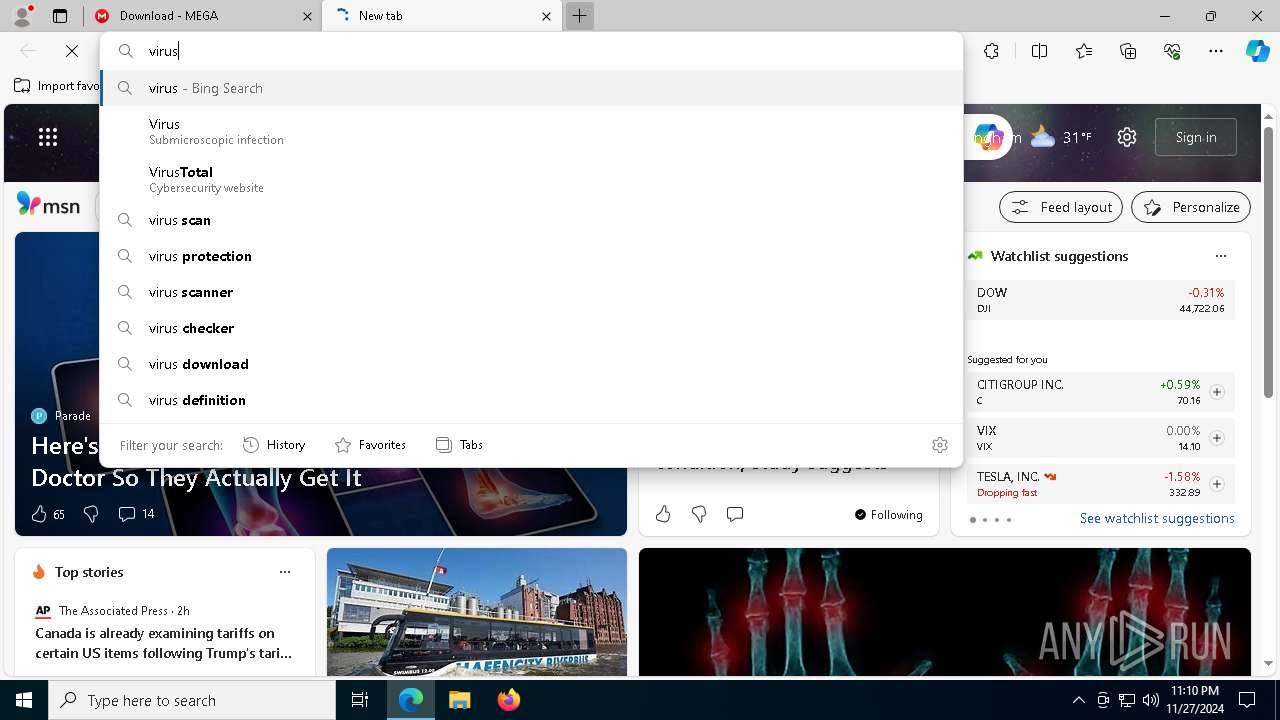The image size is (1280, 720).
Task: Toggle split screen icon
Action: pyautogui.click(x=1039, y=51)
